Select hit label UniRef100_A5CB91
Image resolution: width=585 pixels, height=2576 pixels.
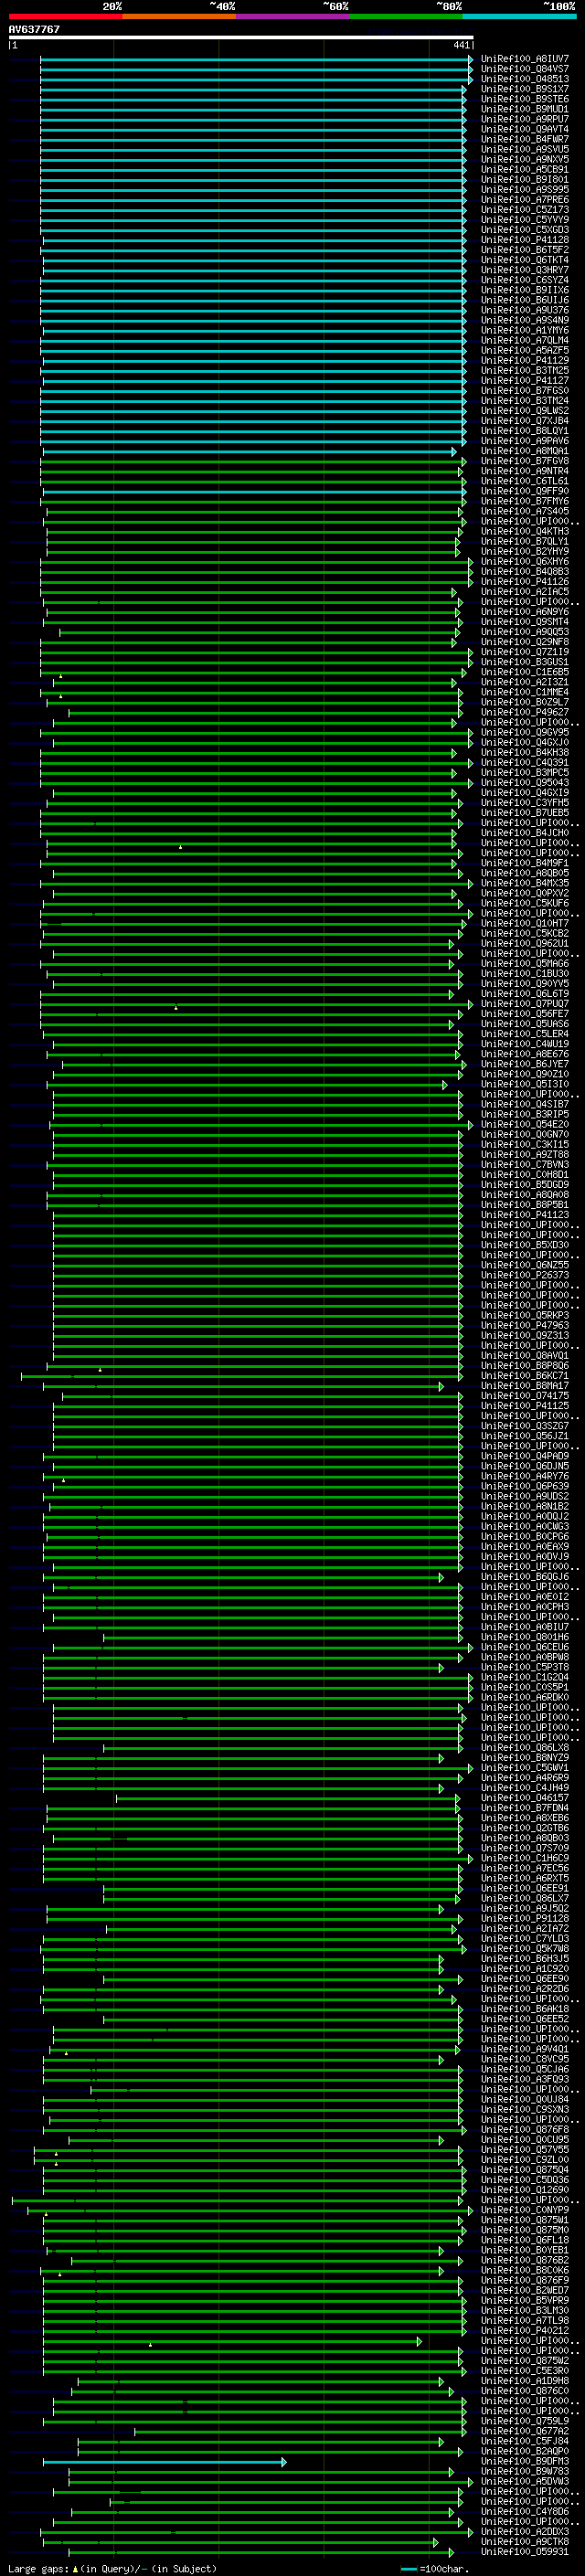pyautogui.click(x=525, y=169)
